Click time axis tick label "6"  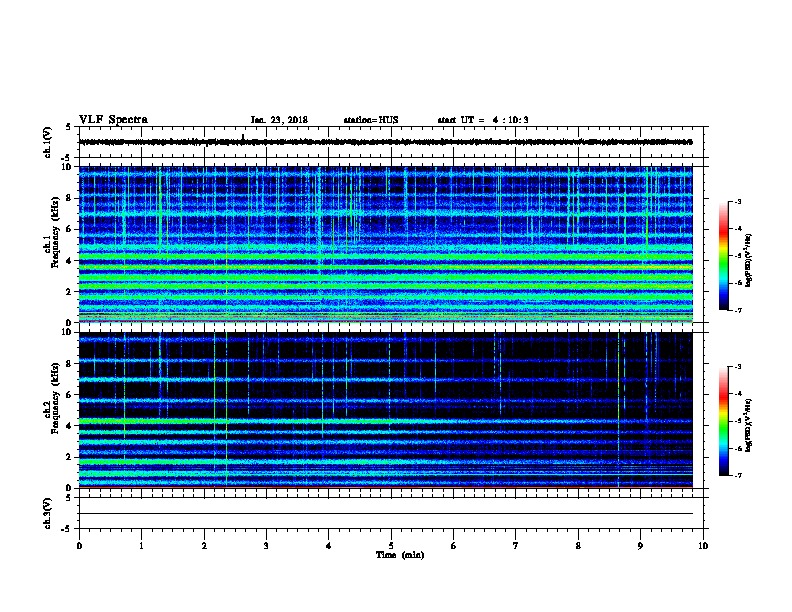pyautogui.click(x=454, y=545)
